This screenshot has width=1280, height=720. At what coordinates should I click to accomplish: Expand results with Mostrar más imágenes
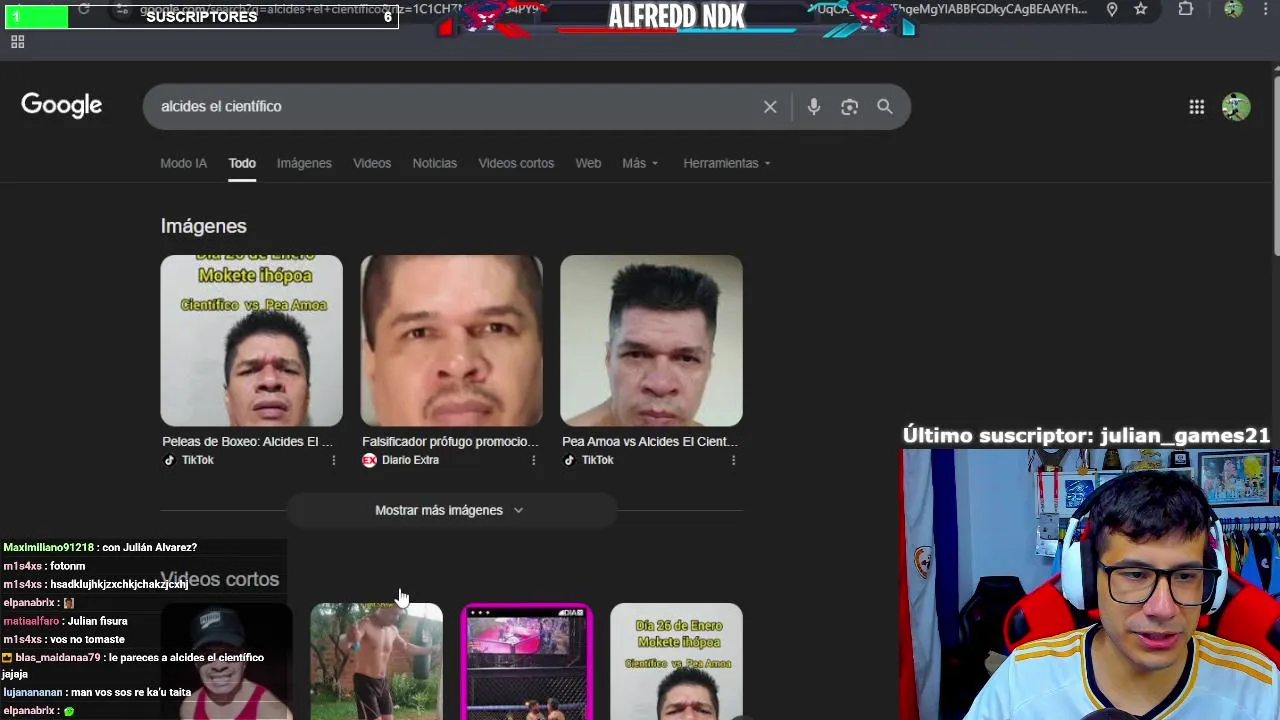(x=450, y=510)
